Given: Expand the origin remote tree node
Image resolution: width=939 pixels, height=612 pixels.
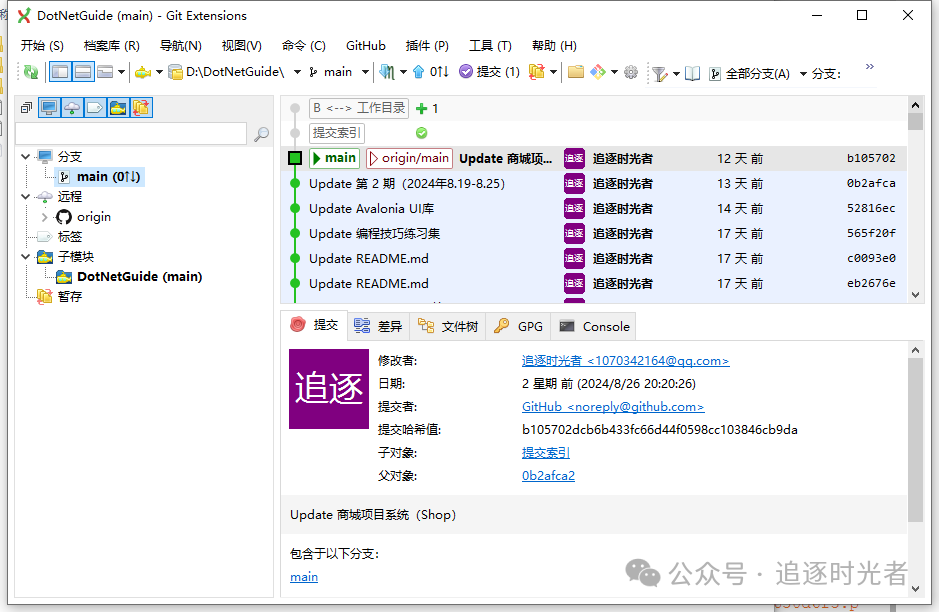Looking at the screenshot, I should 44,217.
